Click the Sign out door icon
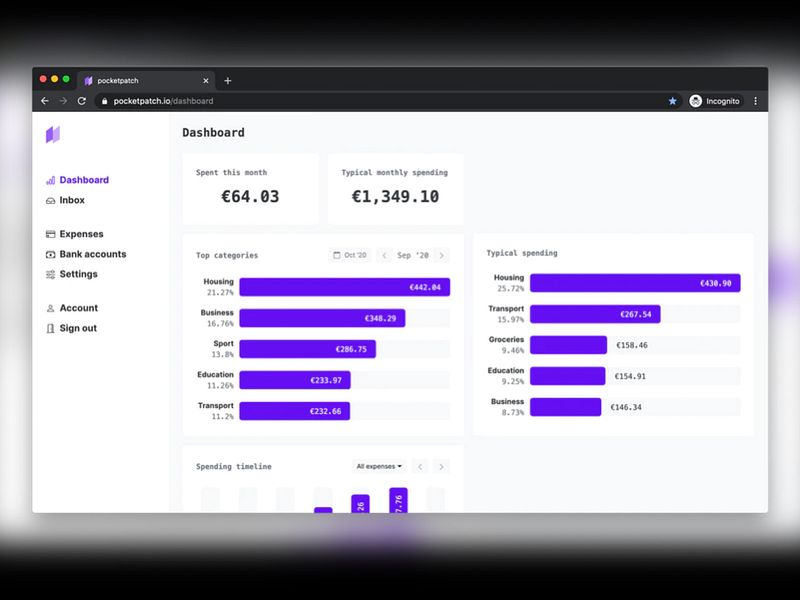Screen dimensions: 800x600 [51, 328]
